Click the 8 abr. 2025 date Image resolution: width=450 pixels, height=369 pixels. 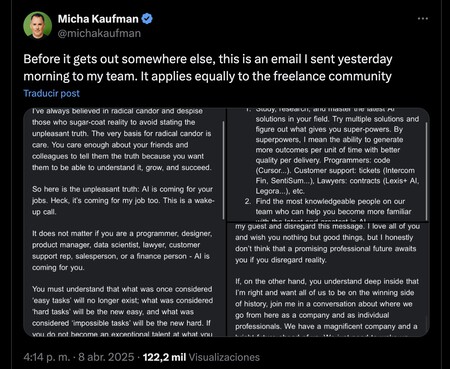pos(106,357)
